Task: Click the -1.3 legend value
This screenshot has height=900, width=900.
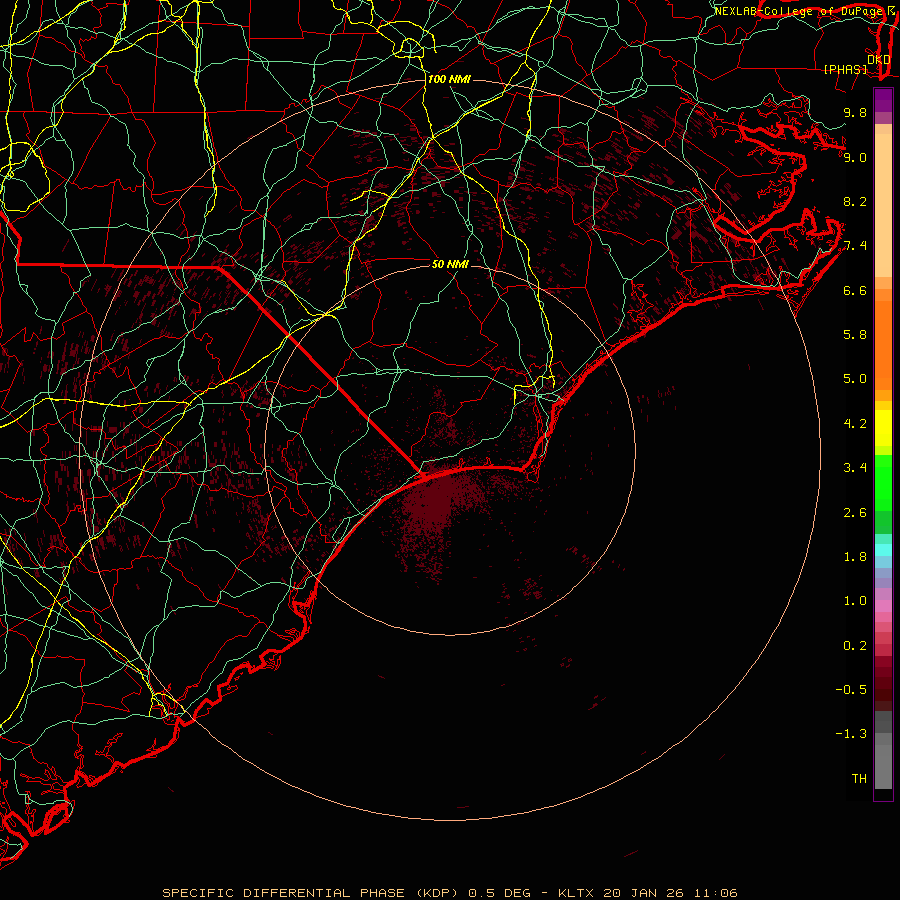Action: tap(851, 734)
